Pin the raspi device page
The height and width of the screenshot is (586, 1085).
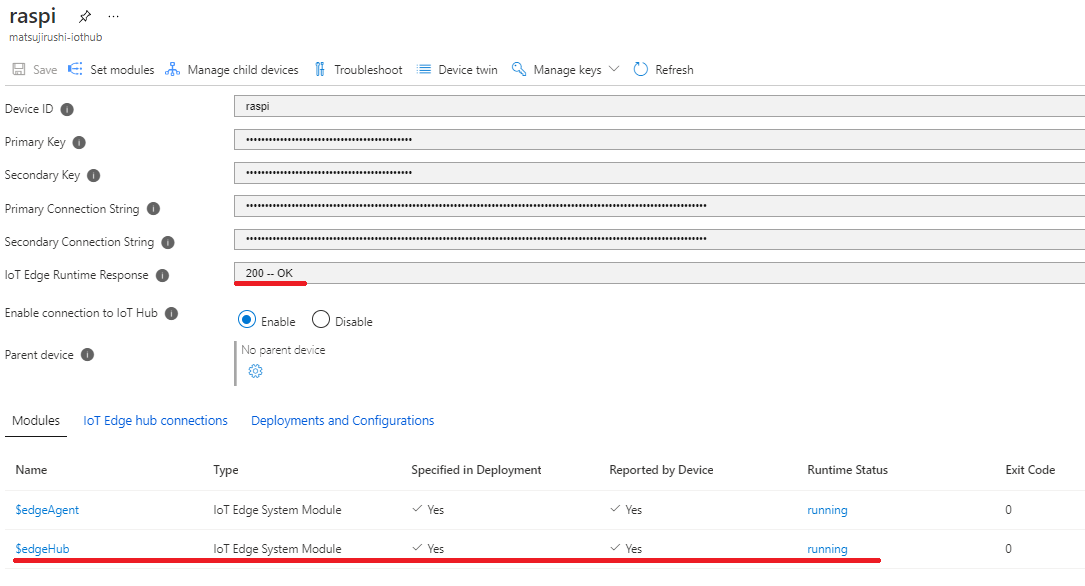[84, 16]
